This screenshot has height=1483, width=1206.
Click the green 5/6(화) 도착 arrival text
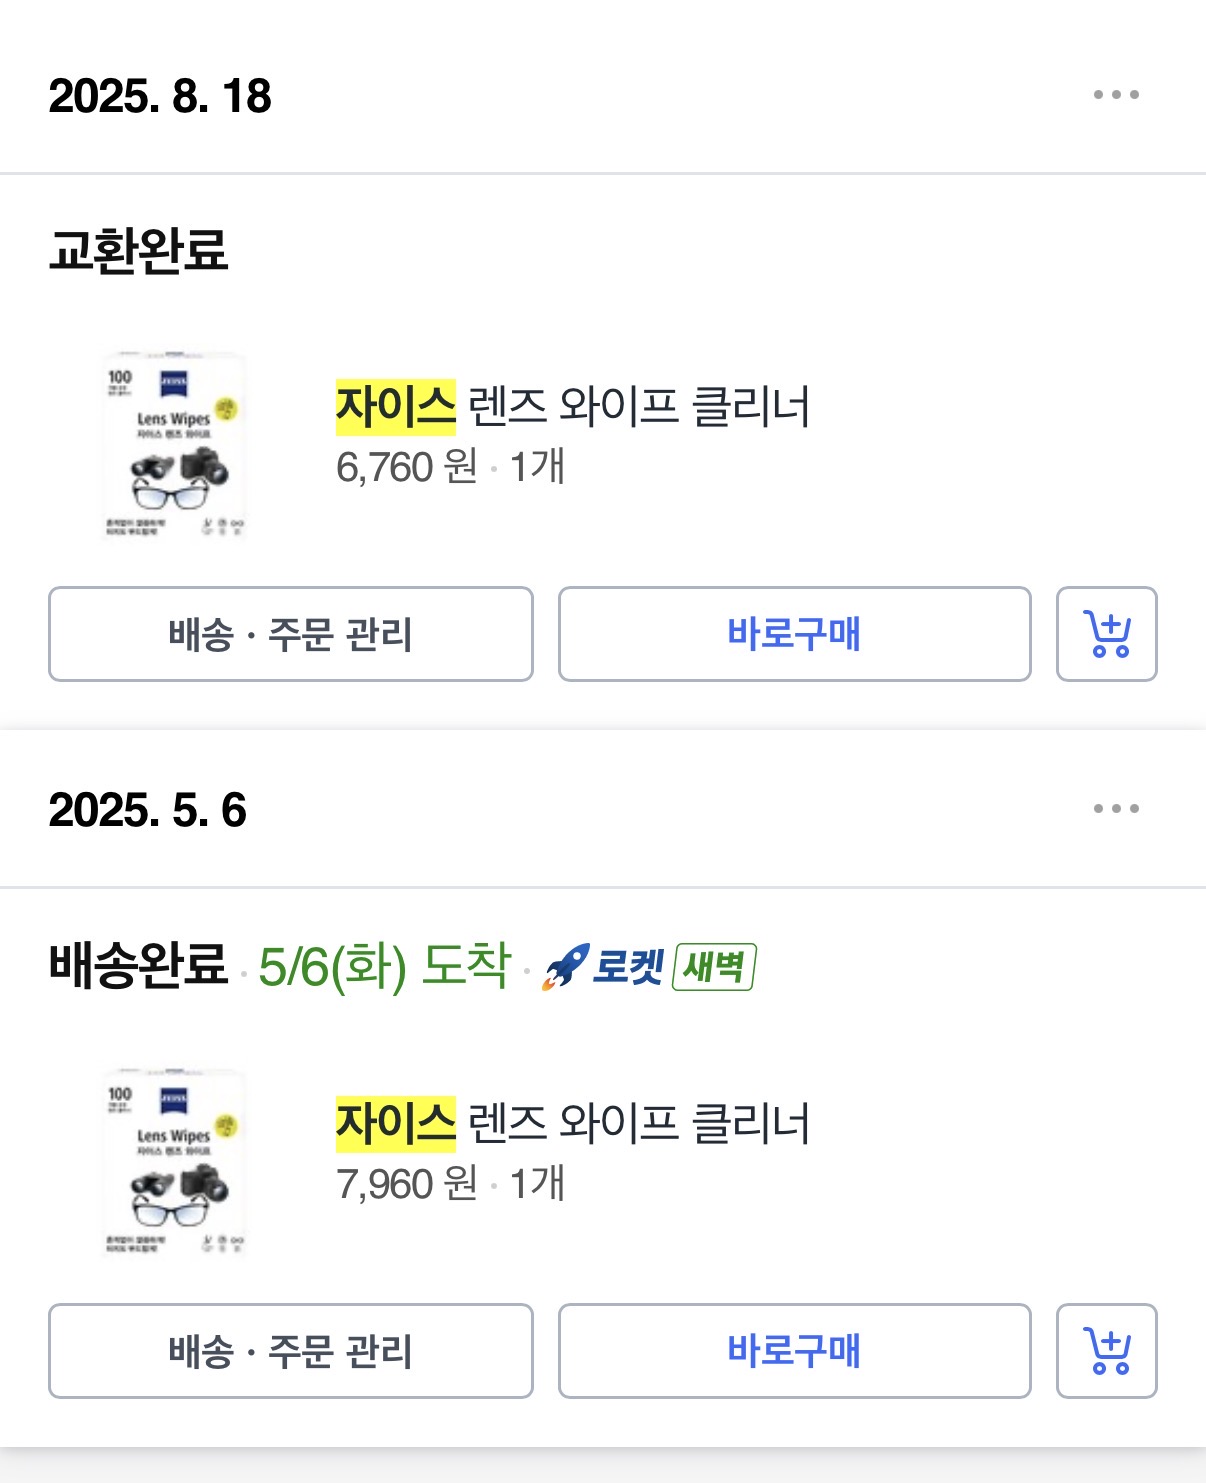[384, 966]
